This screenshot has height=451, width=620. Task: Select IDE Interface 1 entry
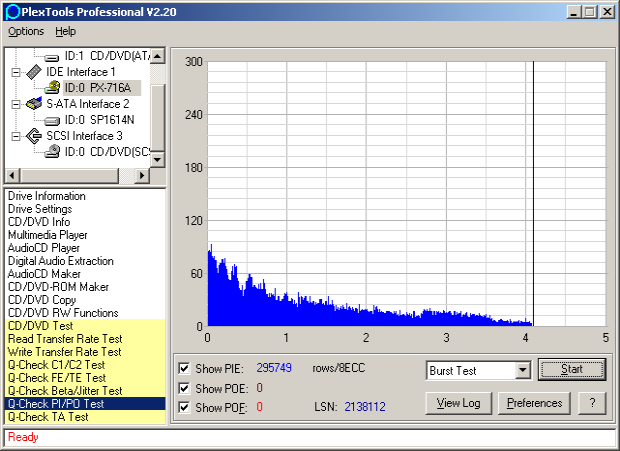81,72
